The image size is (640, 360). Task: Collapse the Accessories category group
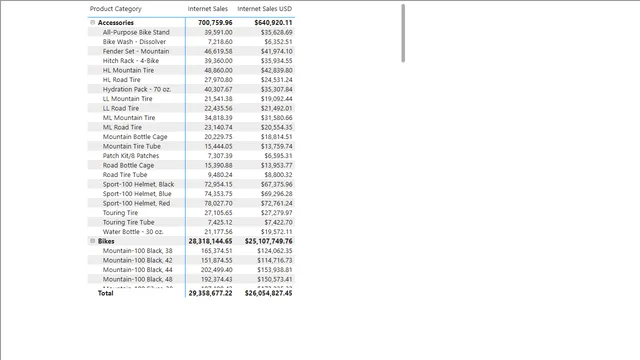tap(93, 22)
